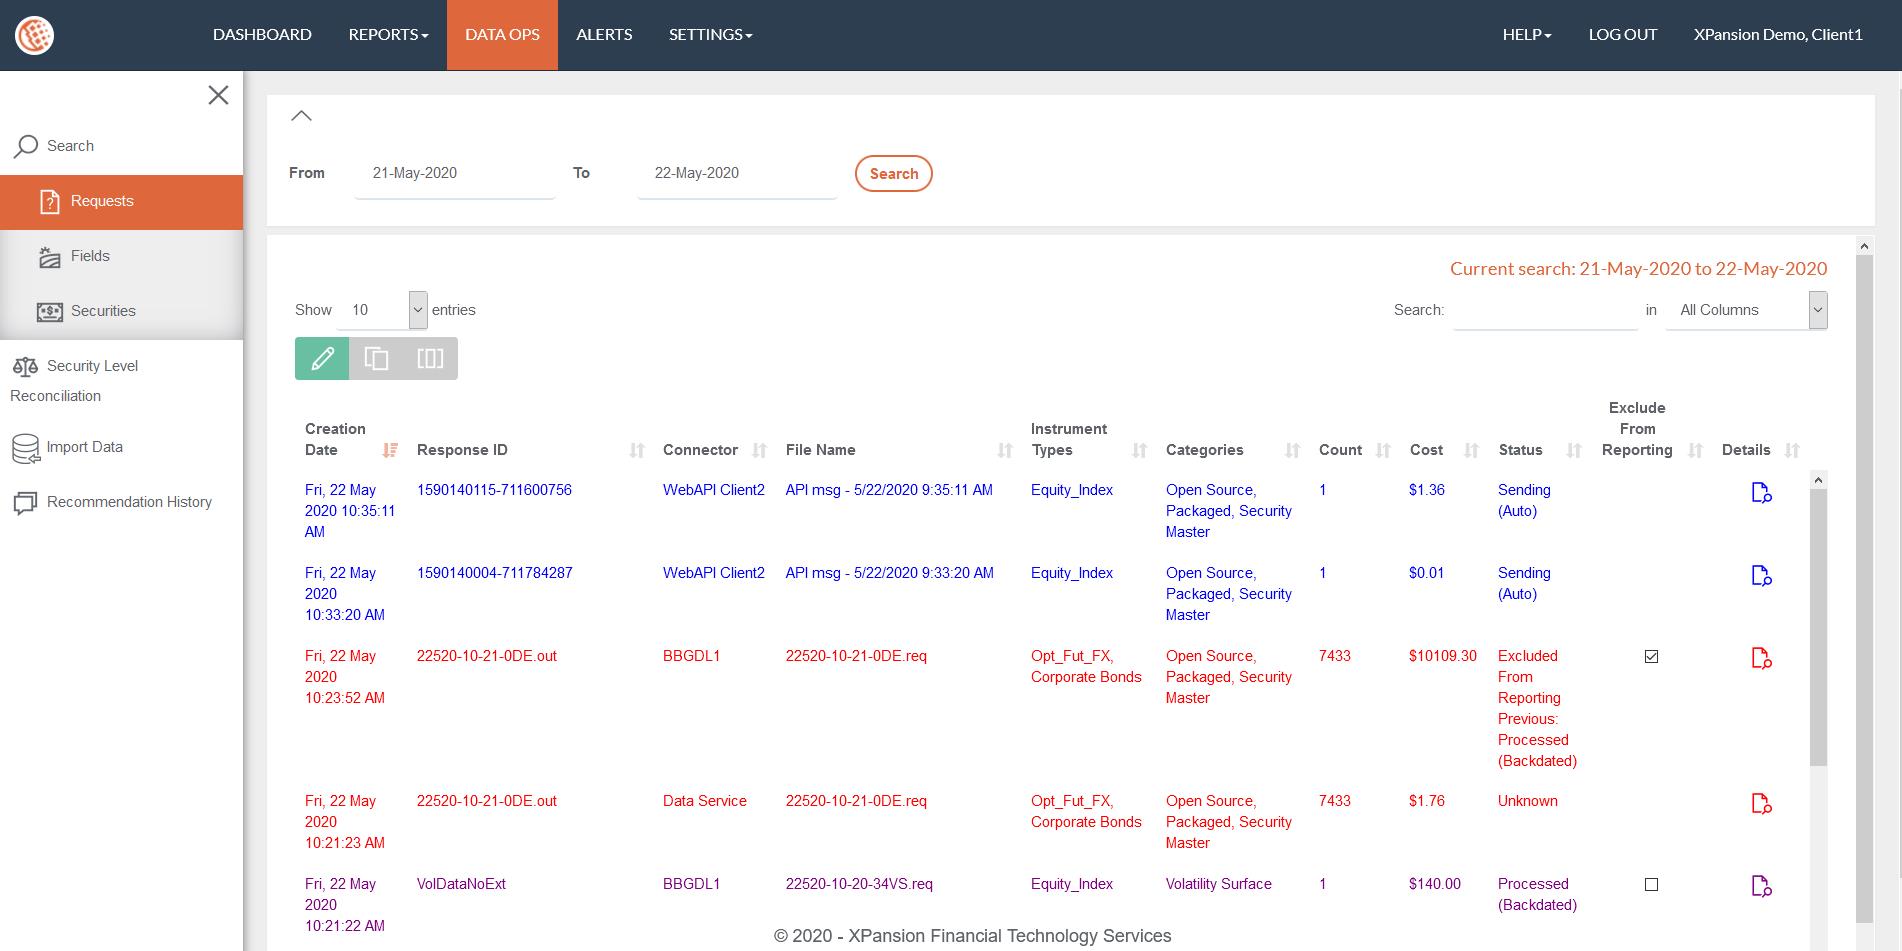
Task: Click the From date input field
Action: tap(454, 174)
